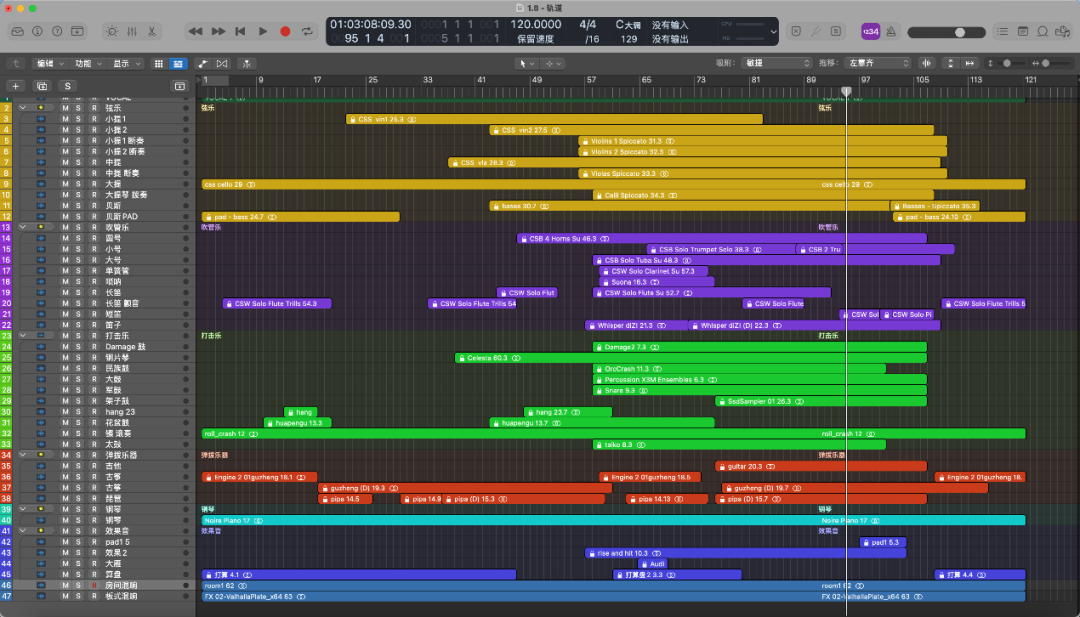The image size is (1080, 617).
Task: Open the Loop Browser
Action: pos(1043,31)
